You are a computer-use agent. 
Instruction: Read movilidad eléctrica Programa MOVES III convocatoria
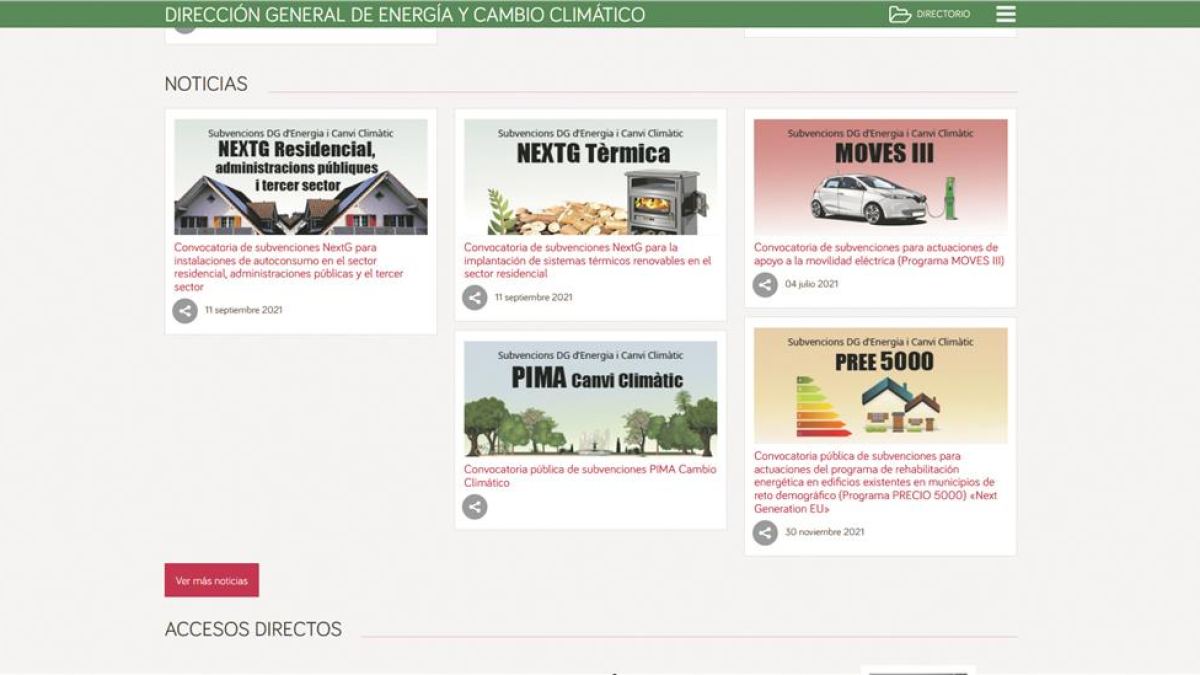pos(879,254)
